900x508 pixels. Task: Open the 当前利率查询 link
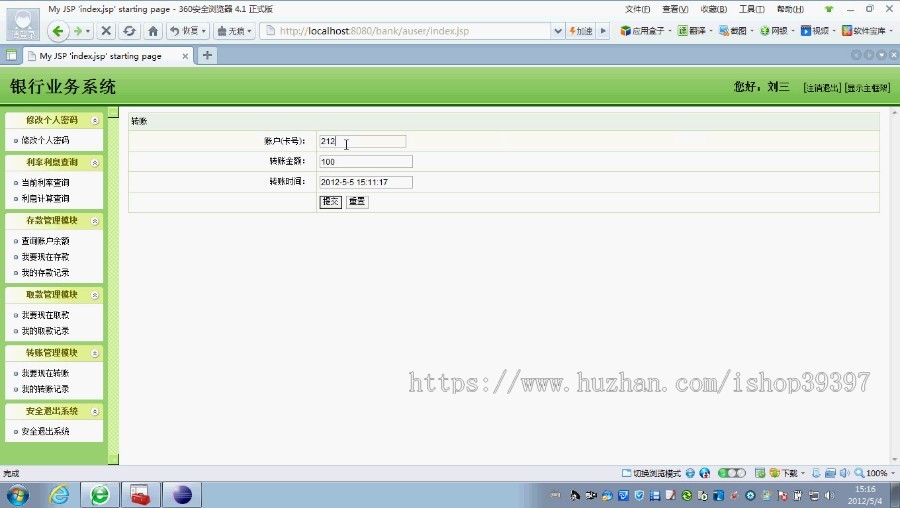point(45,183)
